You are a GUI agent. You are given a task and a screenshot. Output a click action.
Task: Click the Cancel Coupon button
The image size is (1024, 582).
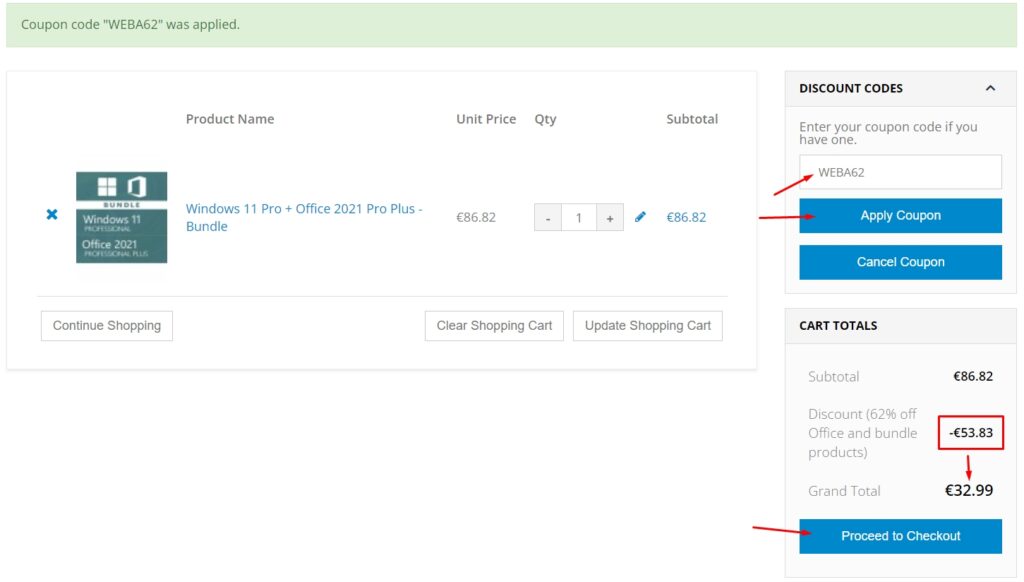click(x=900, y=262)
